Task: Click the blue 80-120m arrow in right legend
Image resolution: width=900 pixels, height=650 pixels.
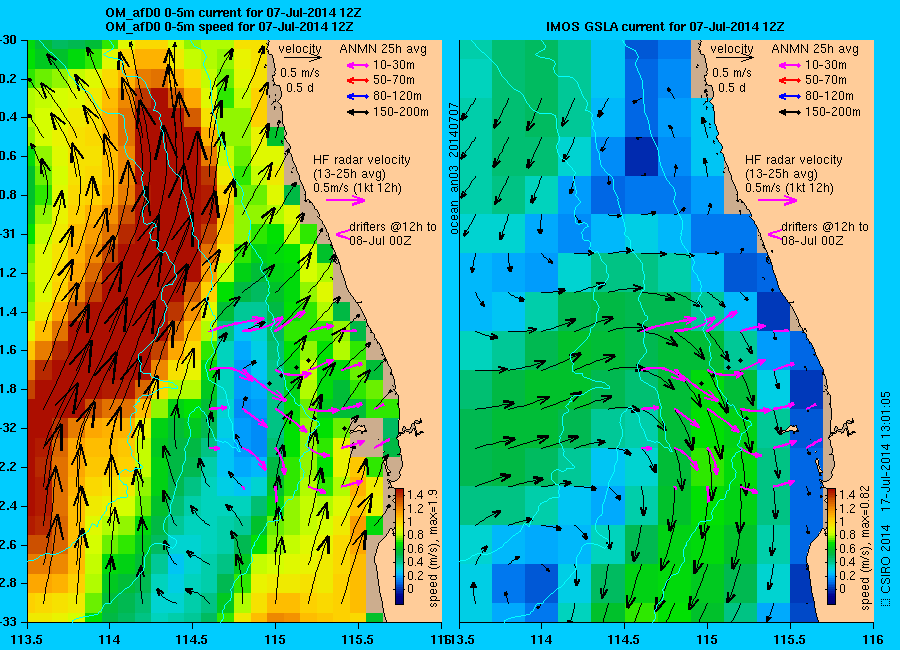Action: [x=789, y=96]
